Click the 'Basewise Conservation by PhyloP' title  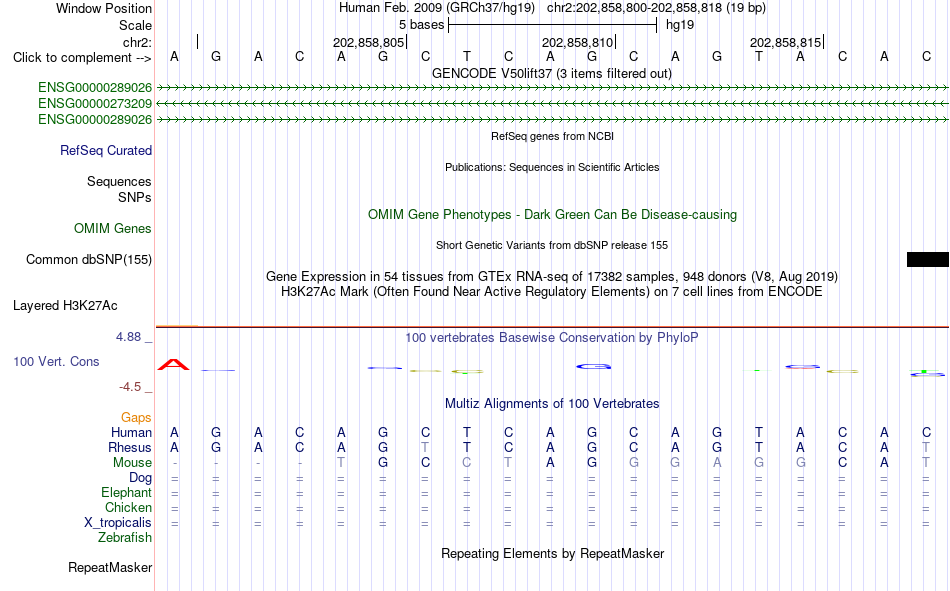point(552,338)
